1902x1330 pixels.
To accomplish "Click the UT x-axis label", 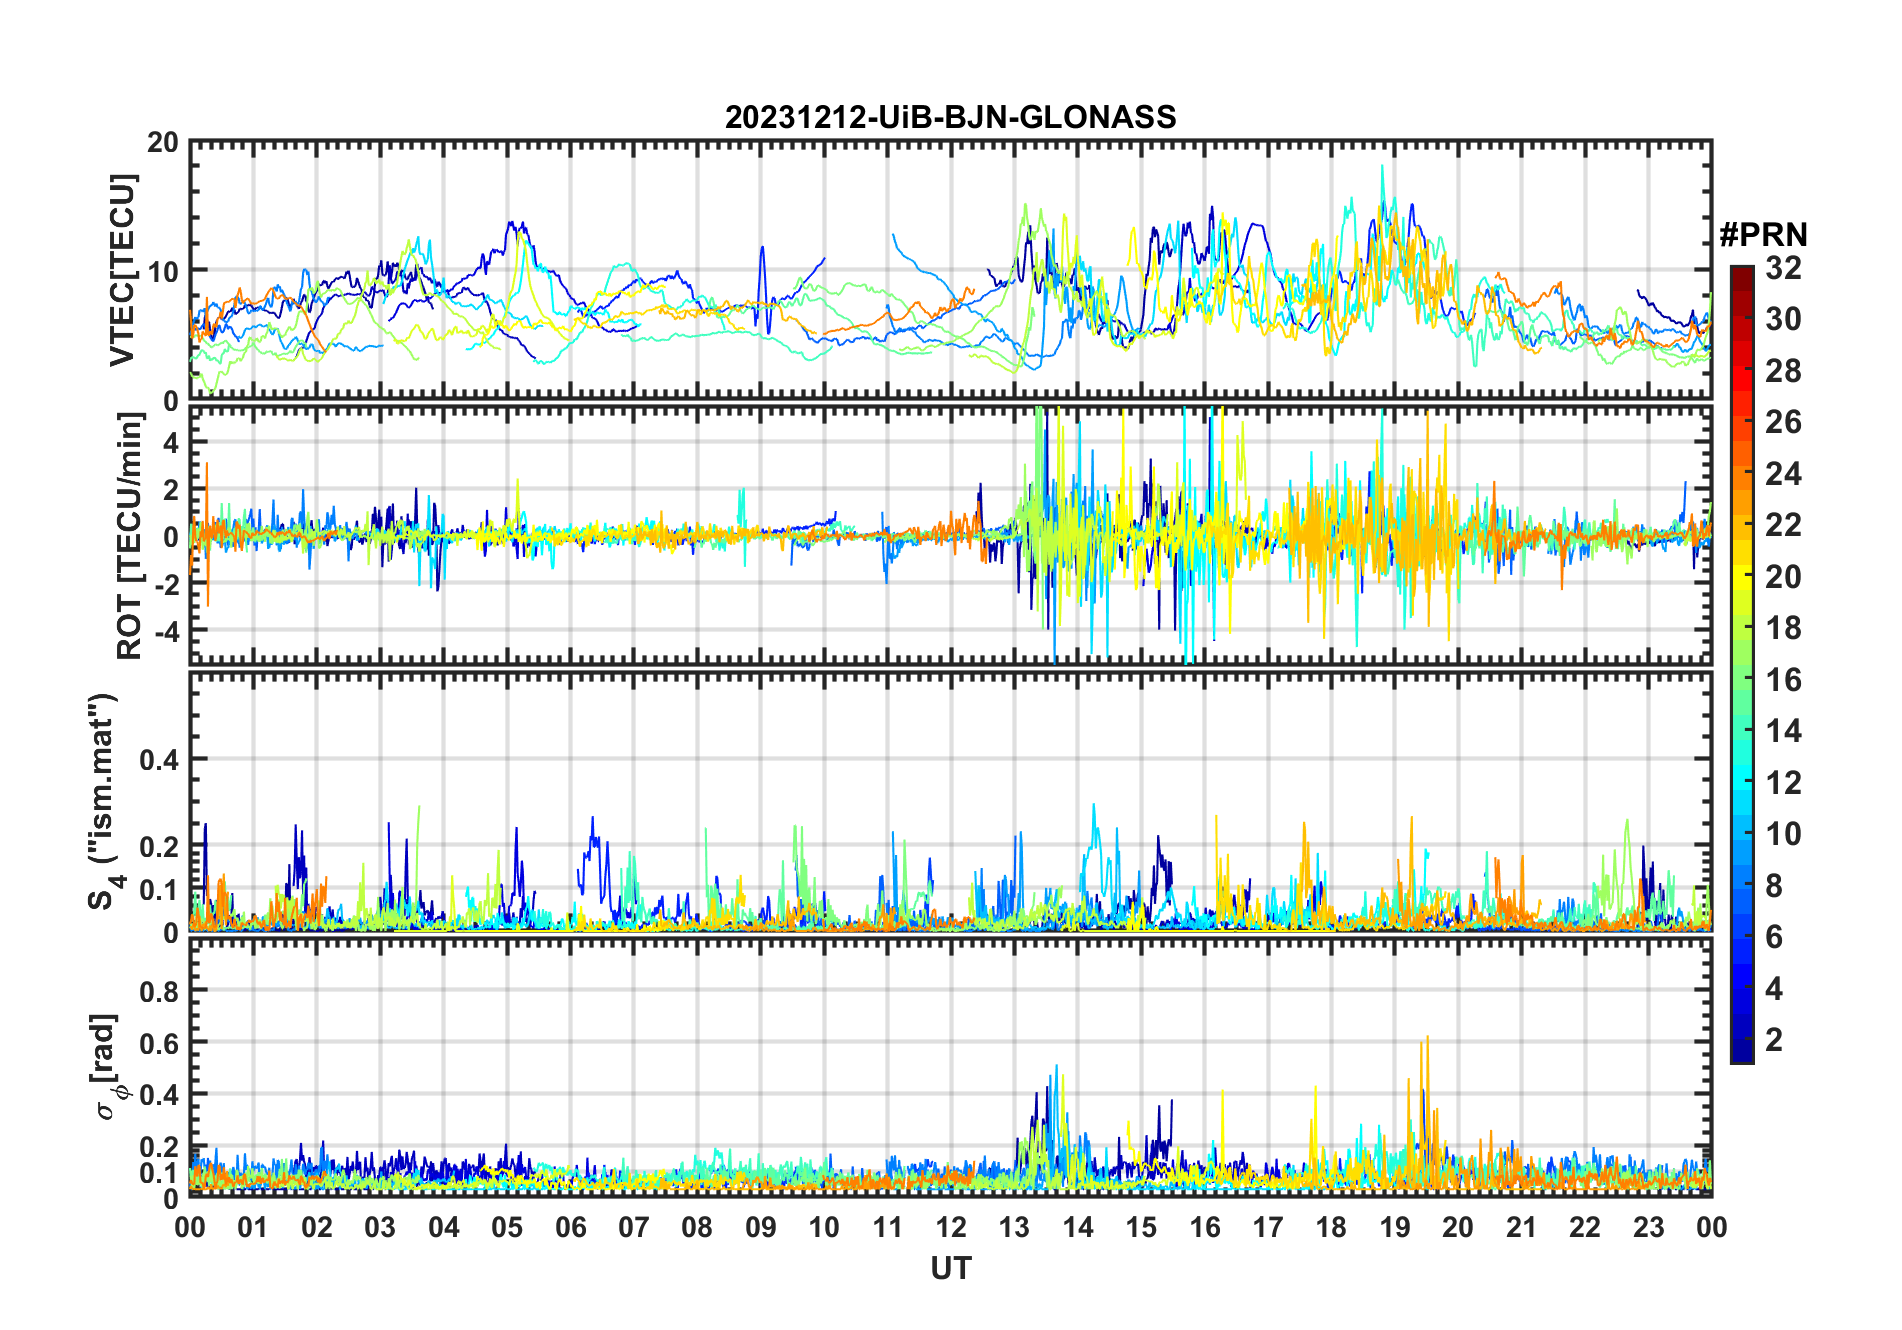I will (x=950, y=1268).
